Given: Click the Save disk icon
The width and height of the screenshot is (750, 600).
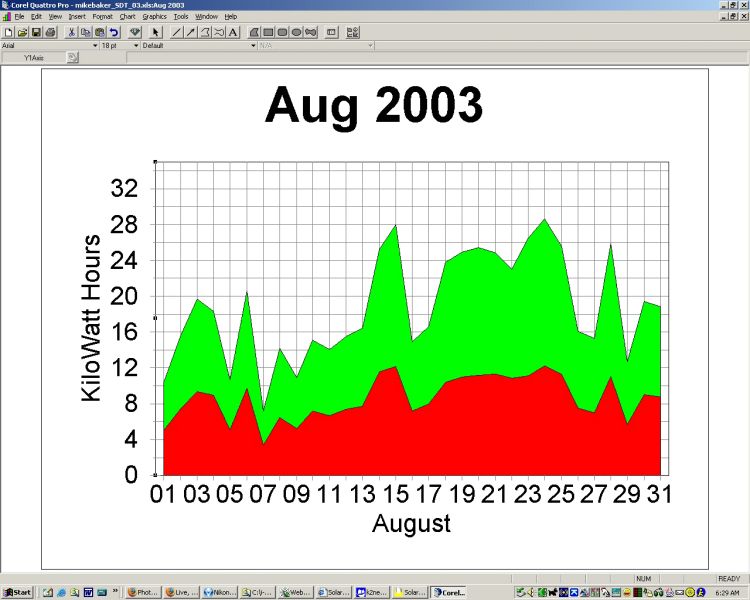Looking at the screenshot, I should coord(36,32).
